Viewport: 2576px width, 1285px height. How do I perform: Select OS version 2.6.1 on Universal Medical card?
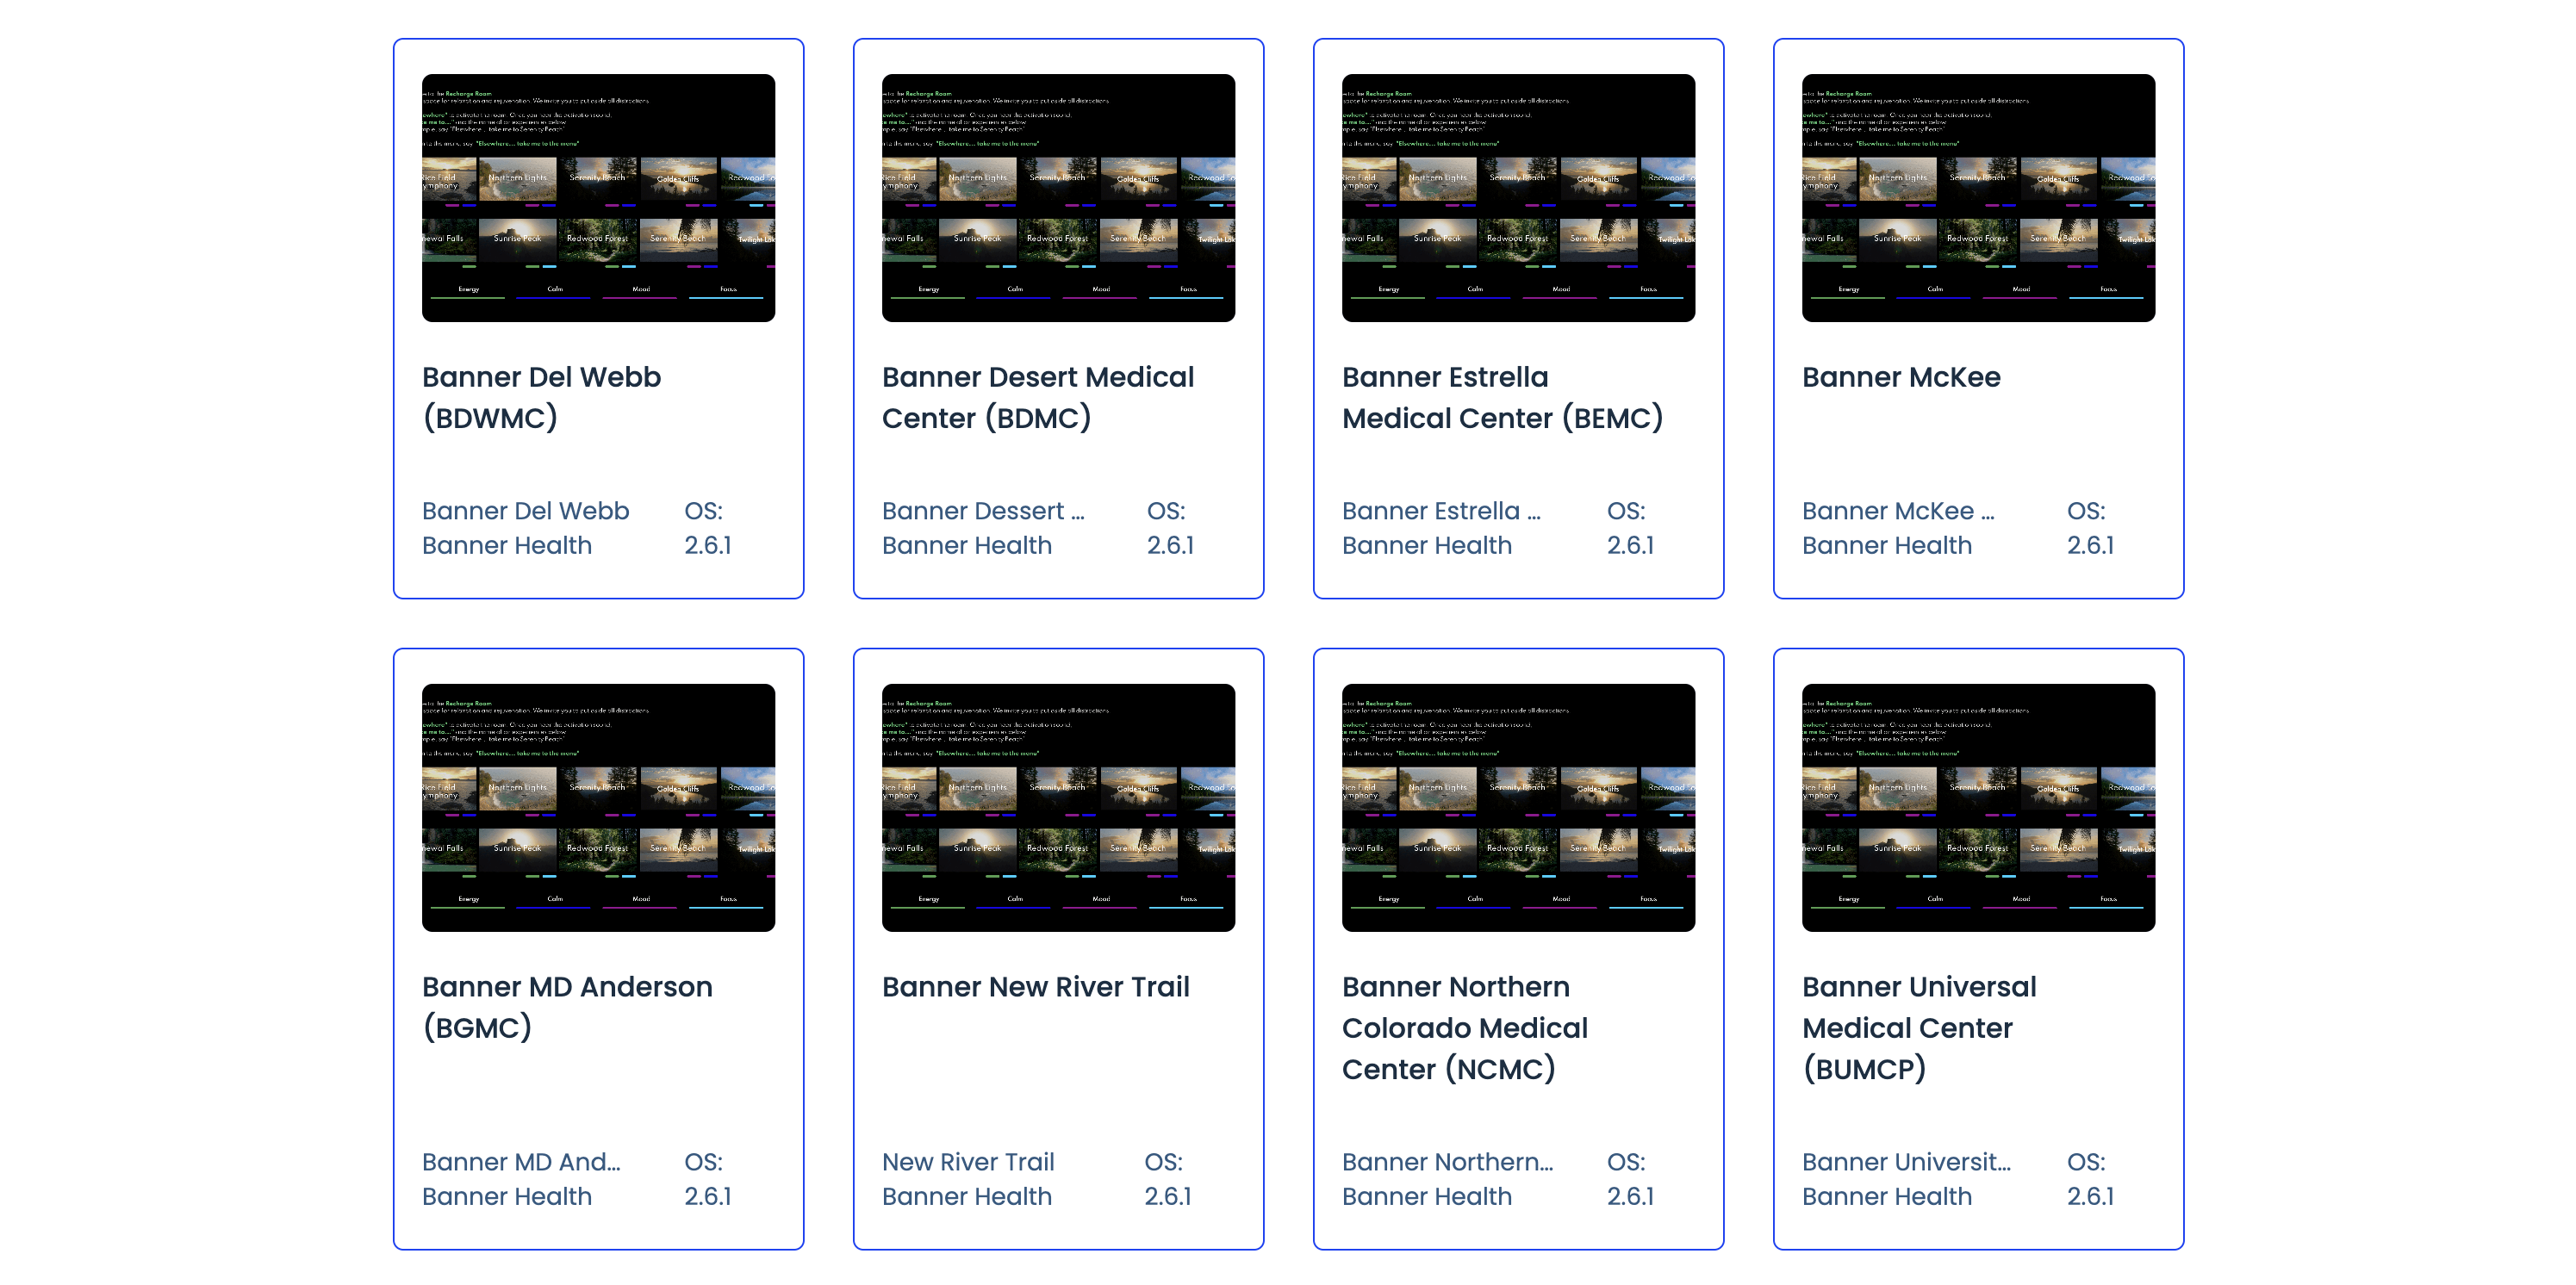(x=2090, y=1196)
